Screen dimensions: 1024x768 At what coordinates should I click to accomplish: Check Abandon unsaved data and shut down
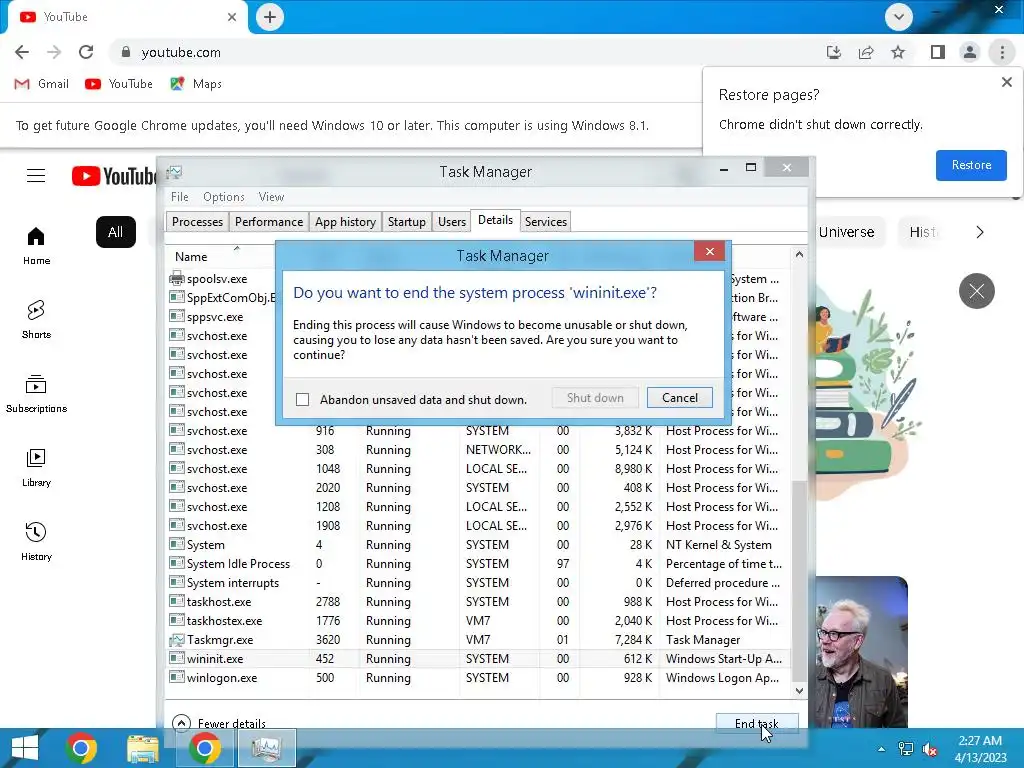(302, 399)
